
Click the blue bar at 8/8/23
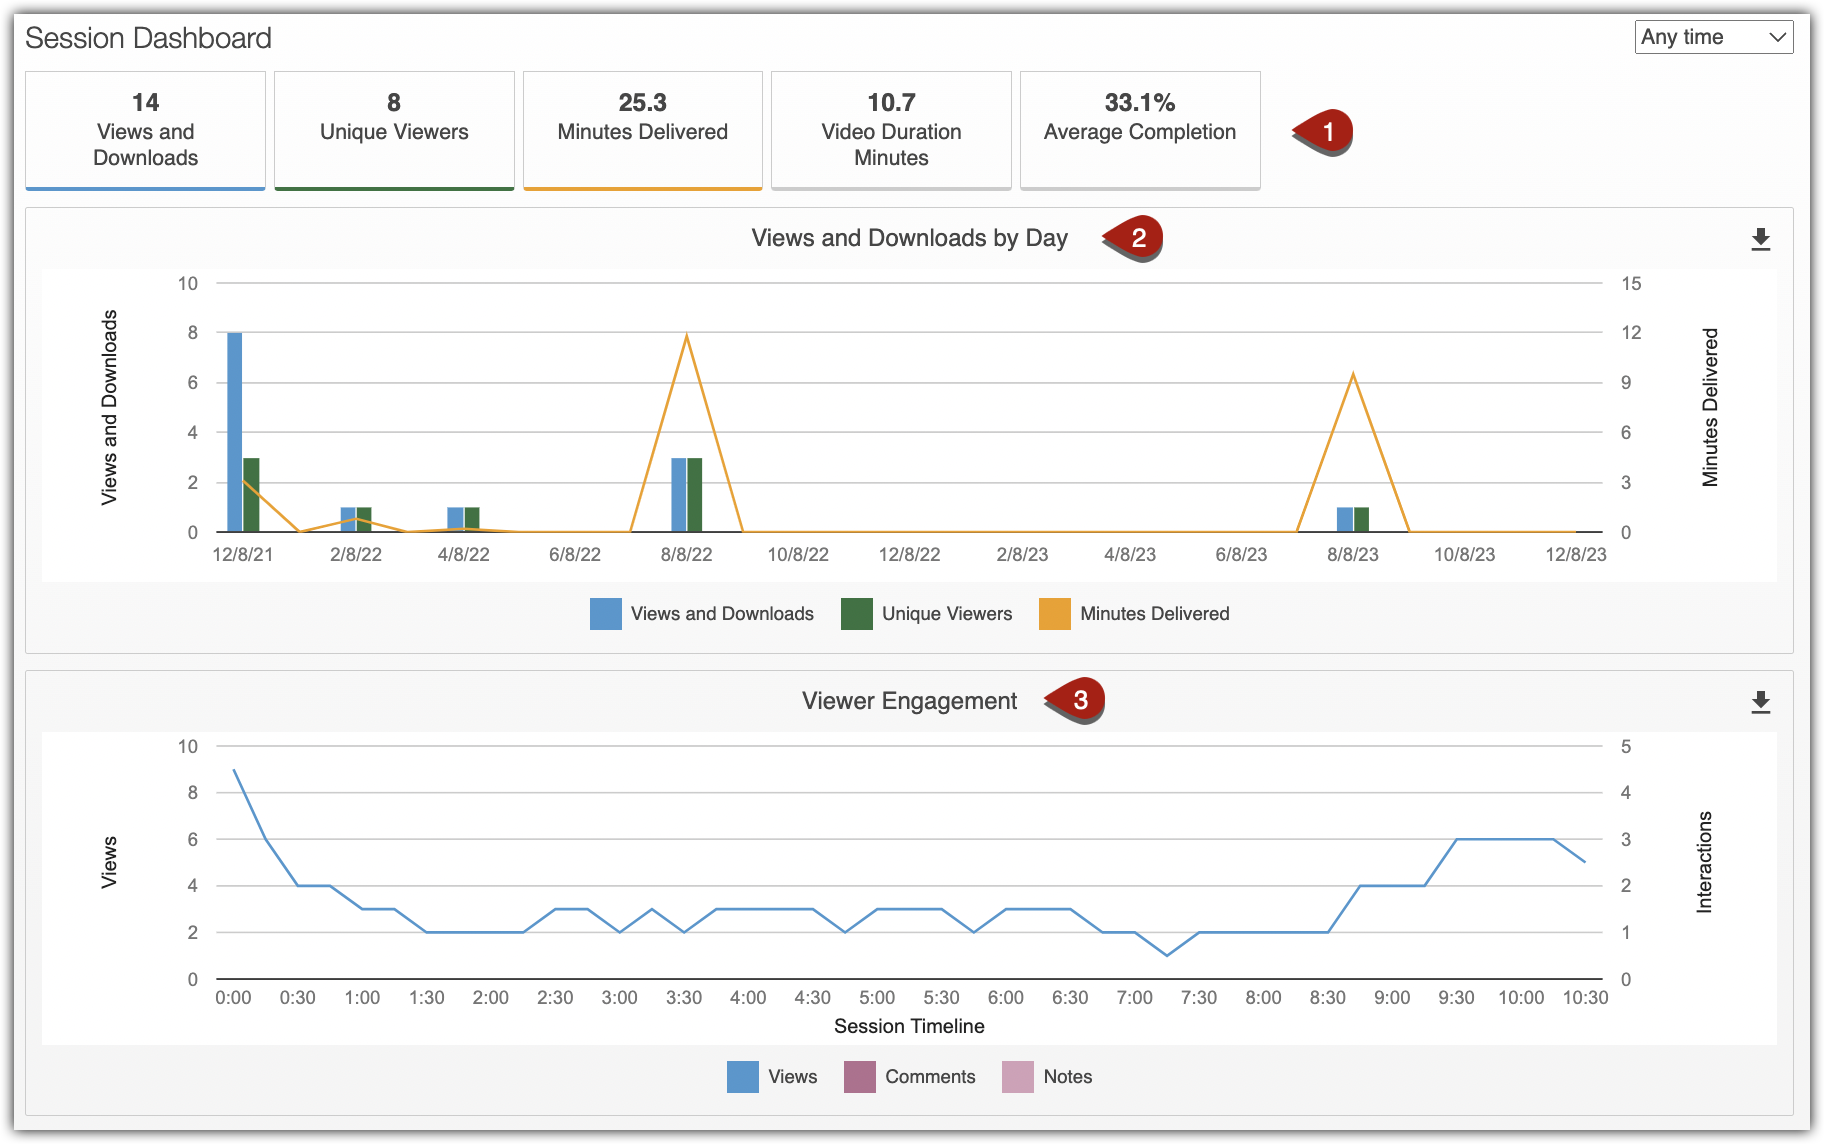tap(1345, 520)
